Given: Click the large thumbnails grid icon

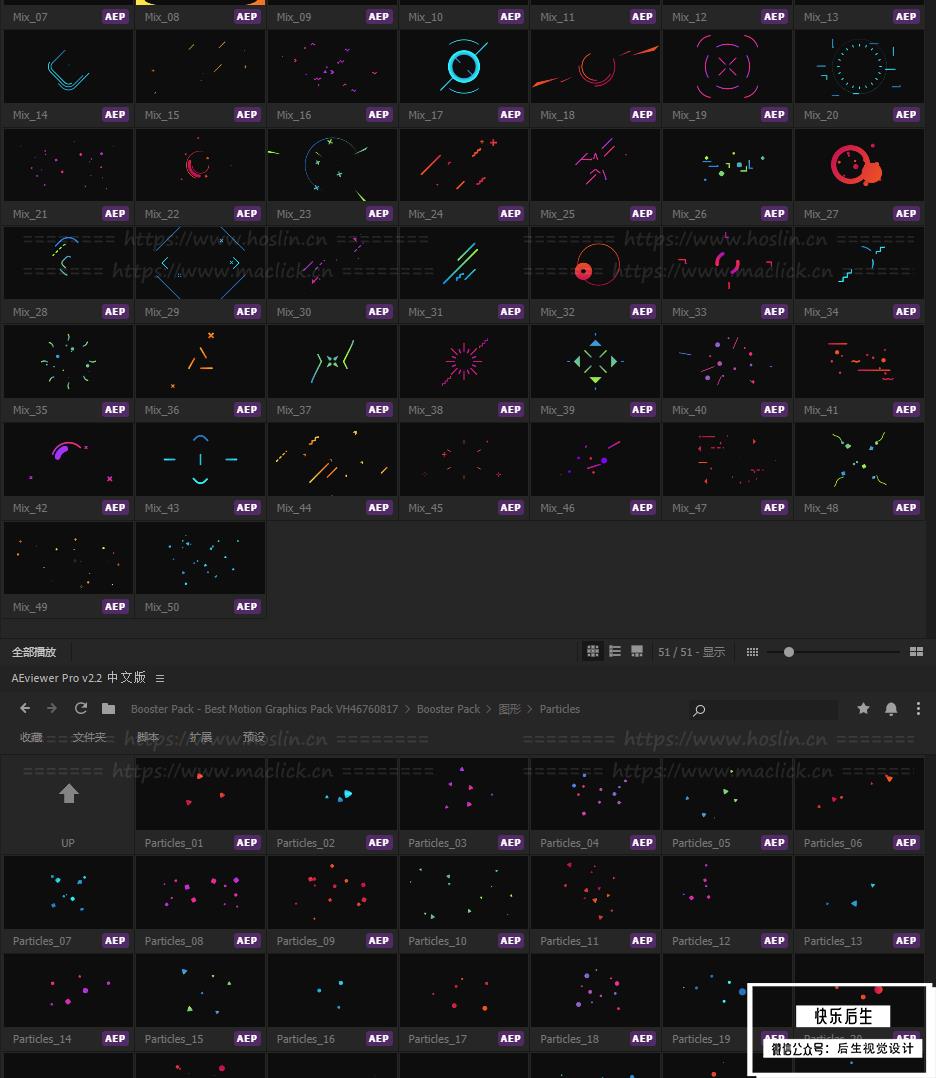Looking at the screenshot, I should [x=916, y=652].
